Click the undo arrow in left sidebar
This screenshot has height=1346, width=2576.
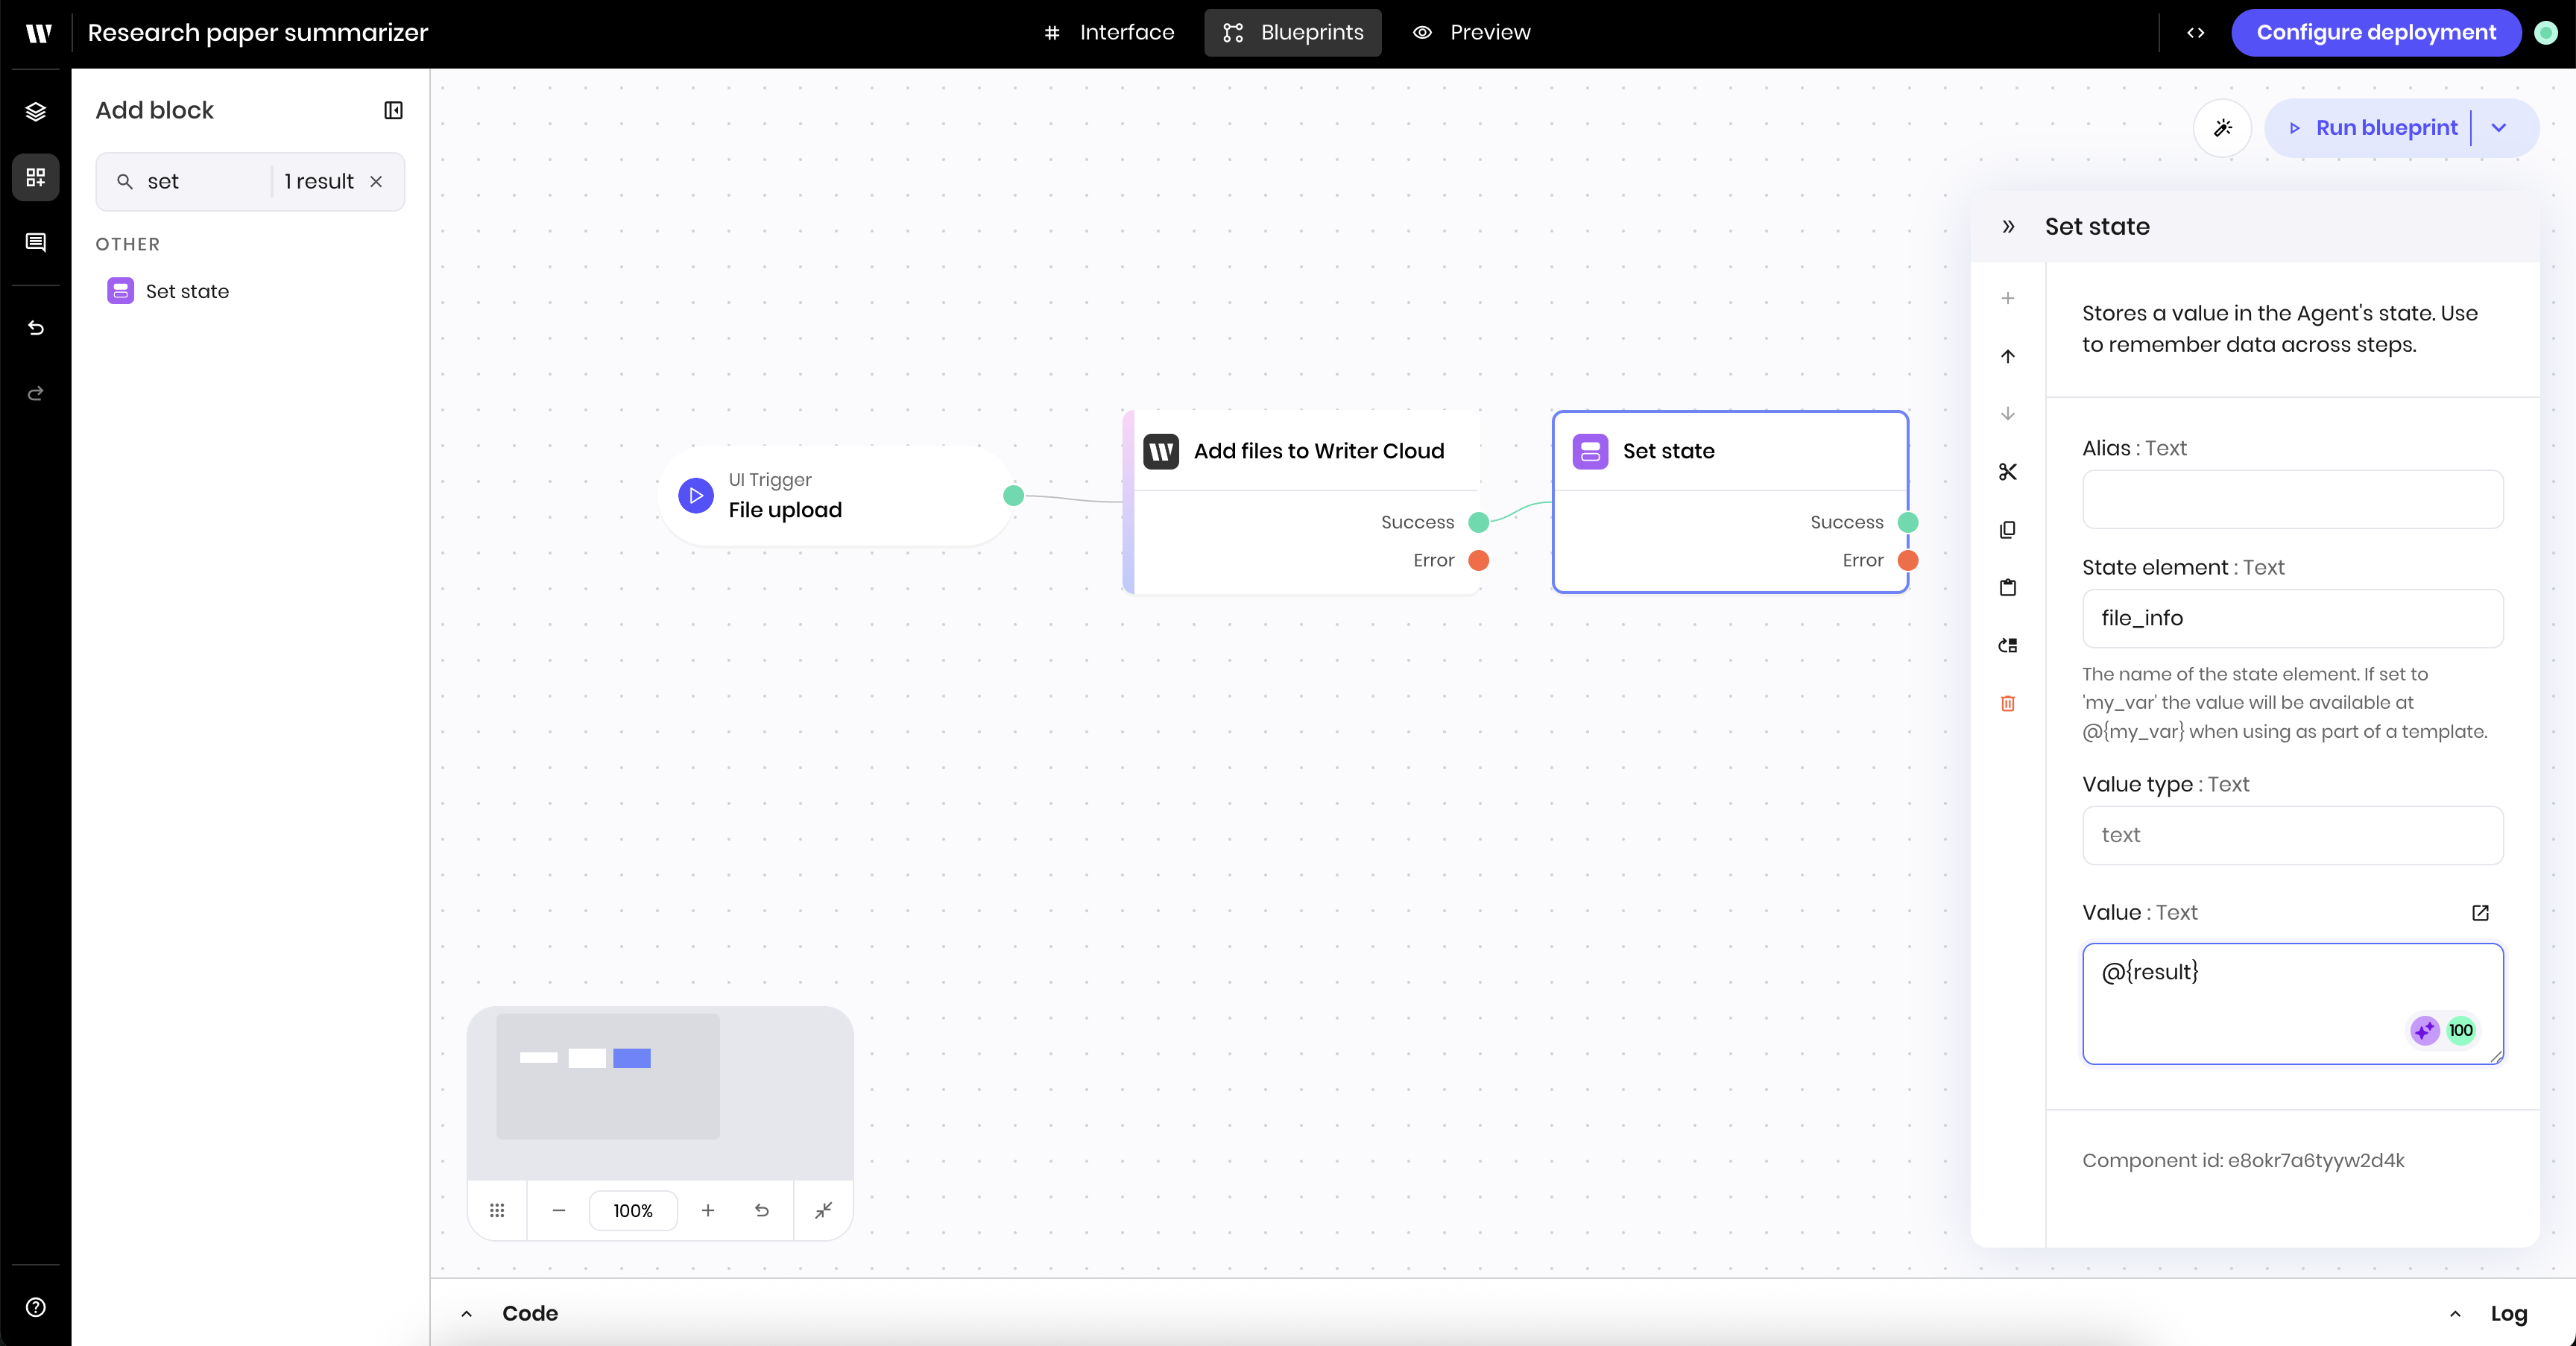pyautogui.click(x=36, y=328)
